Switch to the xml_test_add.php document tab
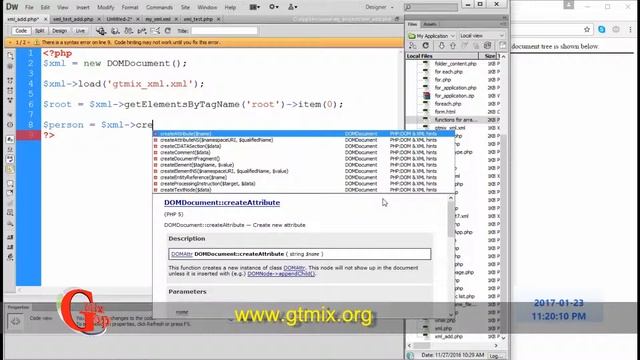The image size is (640, 360). pyautogui.click(x=73, y=19)
